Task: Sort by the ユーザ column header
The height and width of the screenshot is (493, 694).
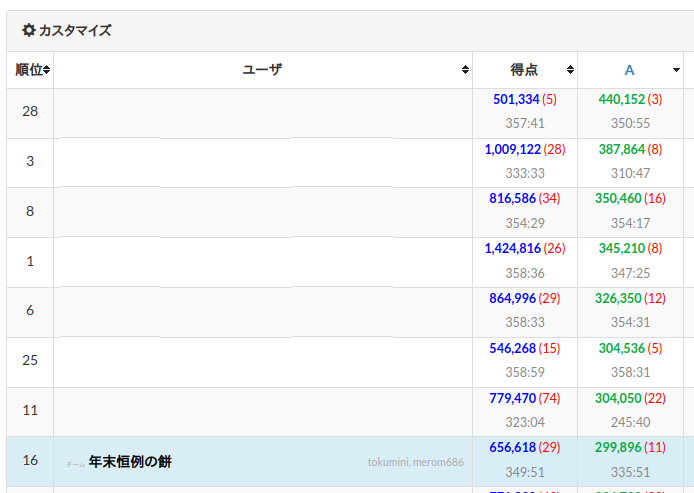Action: pyautogui.click(x=263, y=70)
